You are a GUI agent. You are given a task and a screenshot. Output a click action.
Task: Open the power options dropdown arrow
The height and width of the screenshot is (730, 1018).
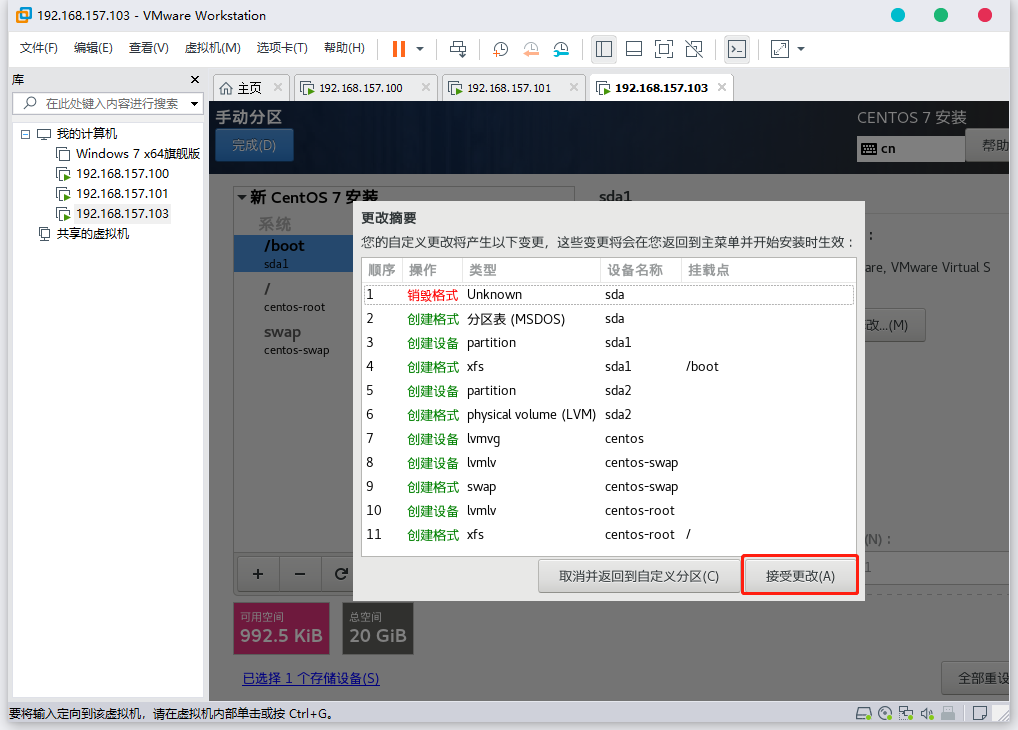[x=420, y=49]
